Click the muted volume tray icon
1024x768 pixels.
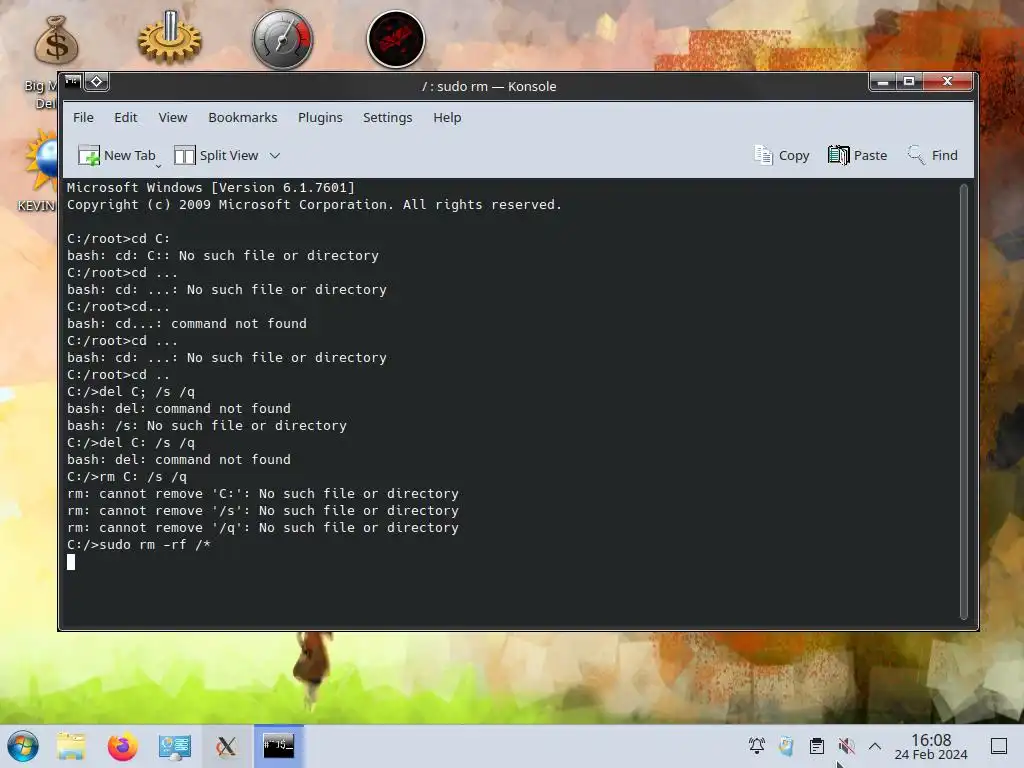pyautogui.click(x=846, y=746)
